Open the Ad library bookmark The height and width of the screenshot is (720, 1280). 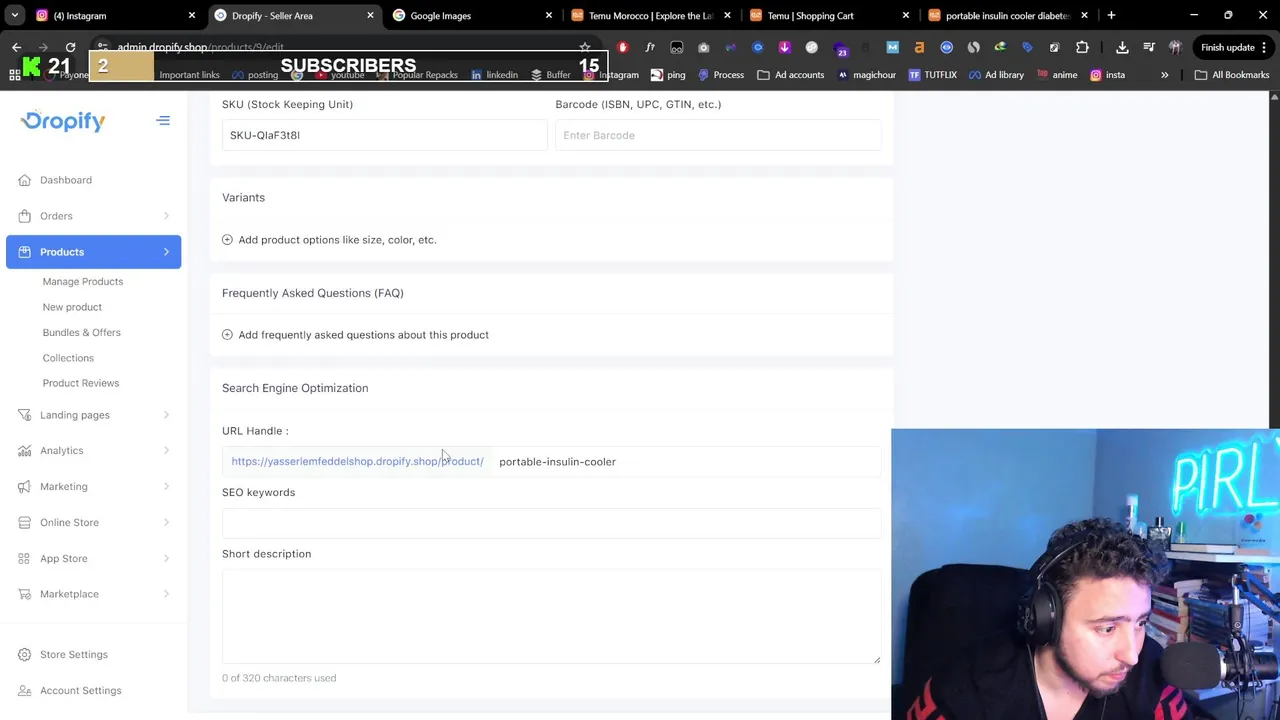pos(996,75)
